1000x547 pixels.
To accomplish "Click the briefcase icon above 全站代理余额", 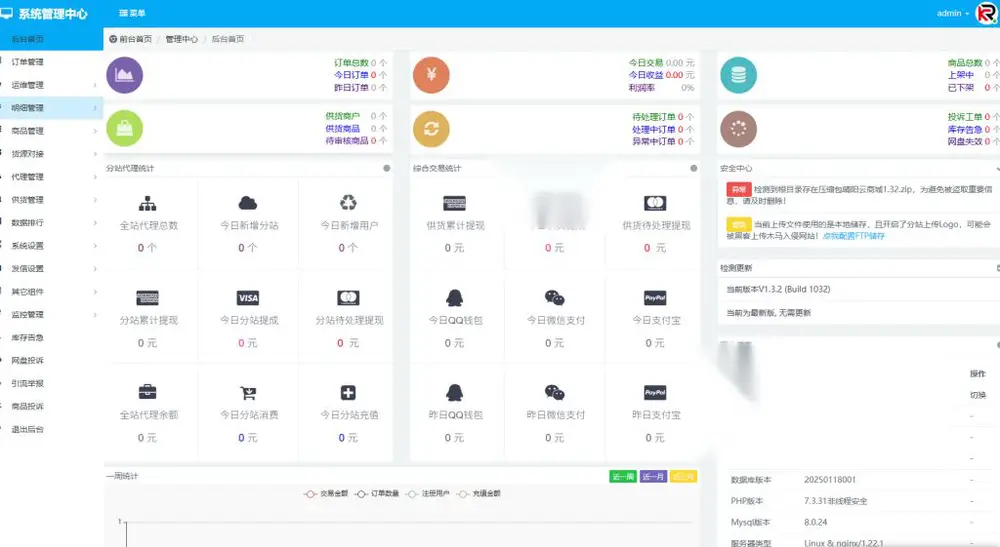I will (x=148, y=392).
